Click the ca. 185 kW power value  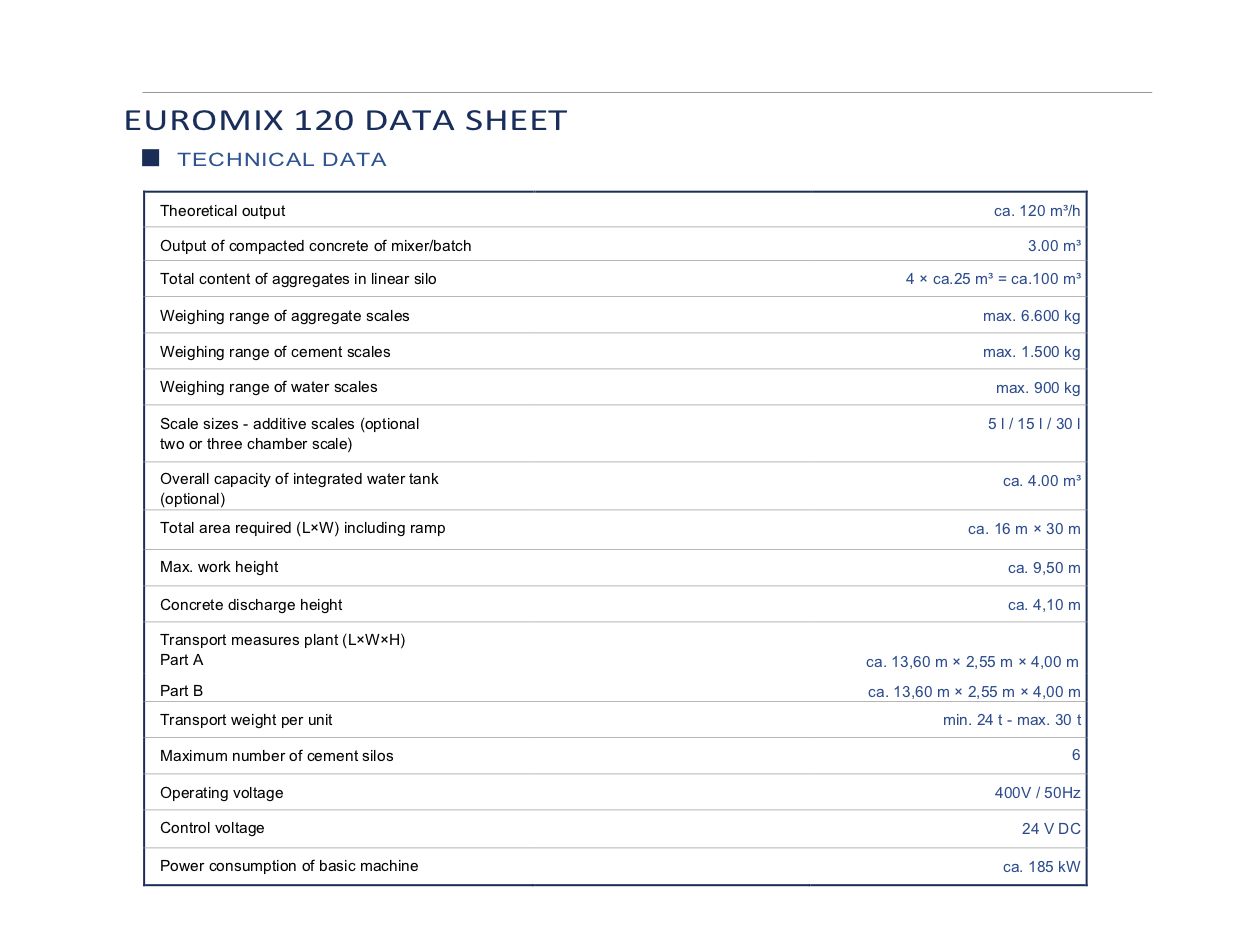click(1041, 867)
